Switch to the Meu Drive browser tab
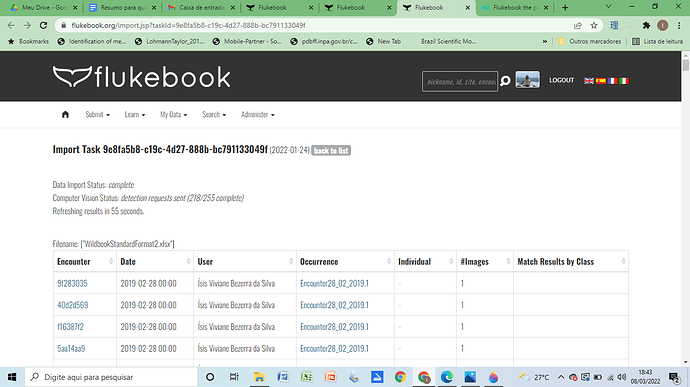The height and width of the screenshot is (387, 690). [x=44, y=7]
